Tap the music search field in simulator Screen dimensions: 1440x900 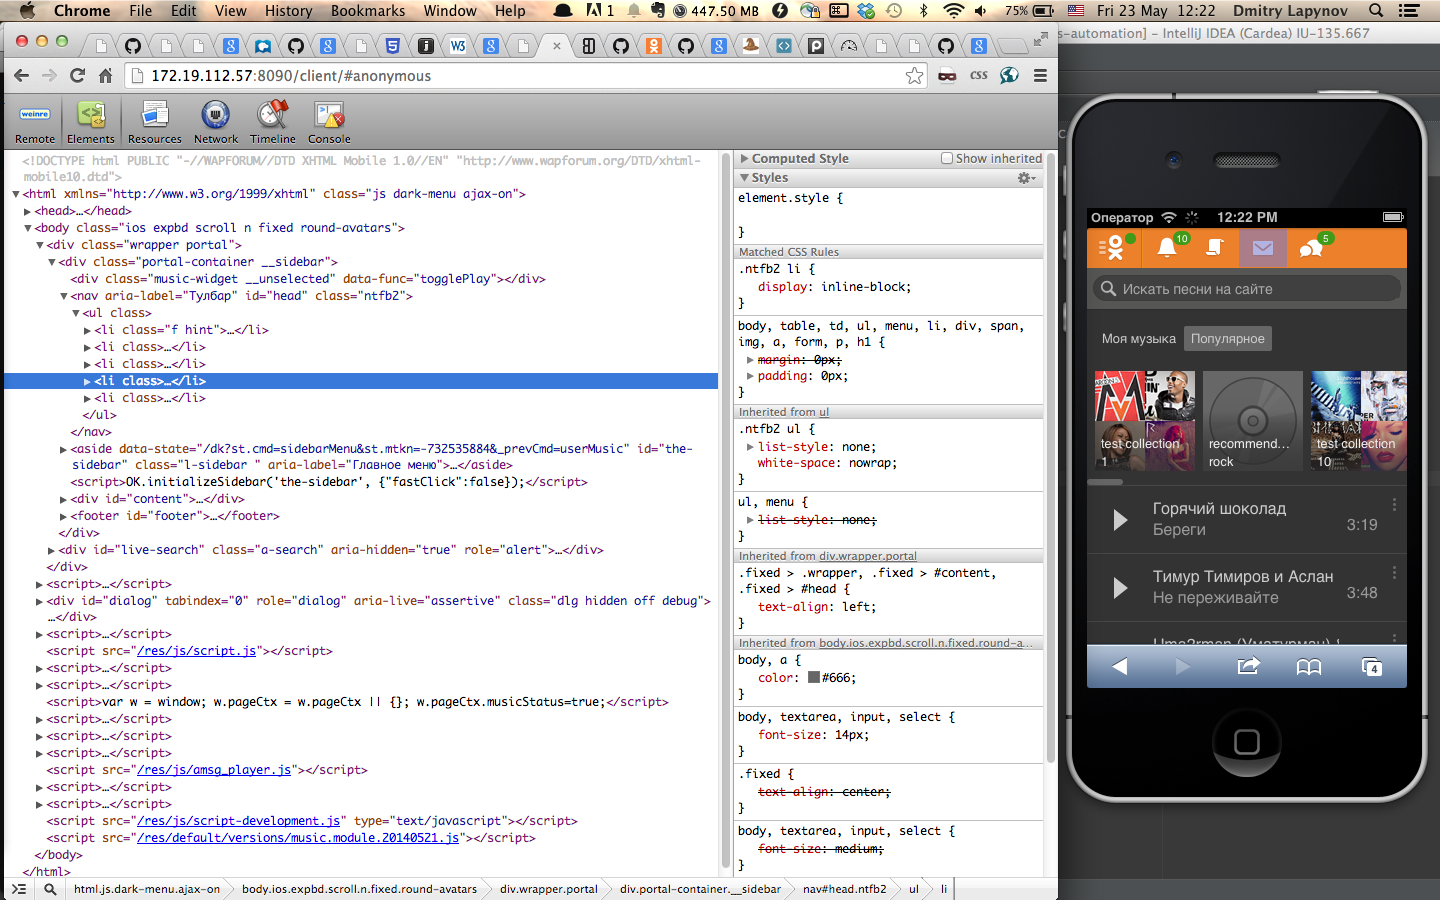[x=1246, y=289]
